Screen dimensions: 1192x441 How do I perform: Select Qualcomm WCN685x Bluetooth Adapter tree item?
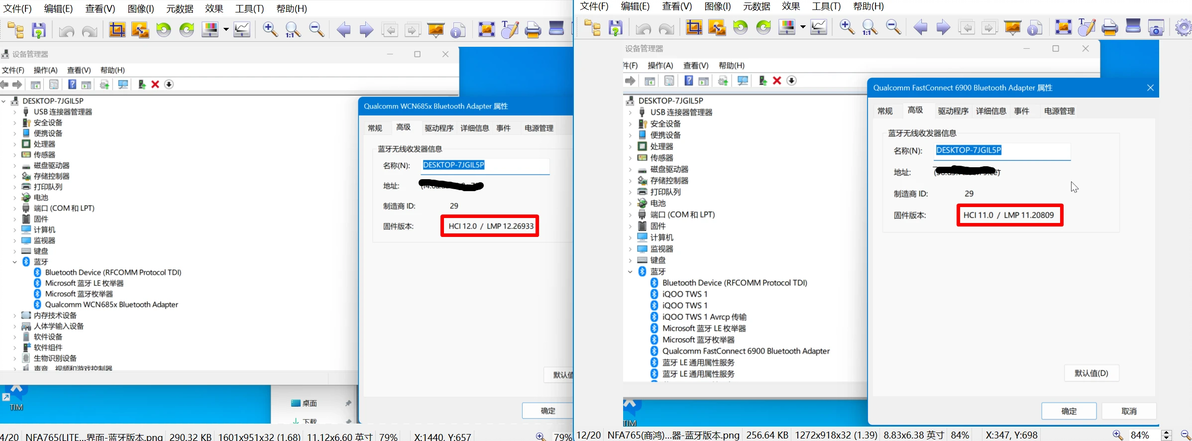point(111,304)
